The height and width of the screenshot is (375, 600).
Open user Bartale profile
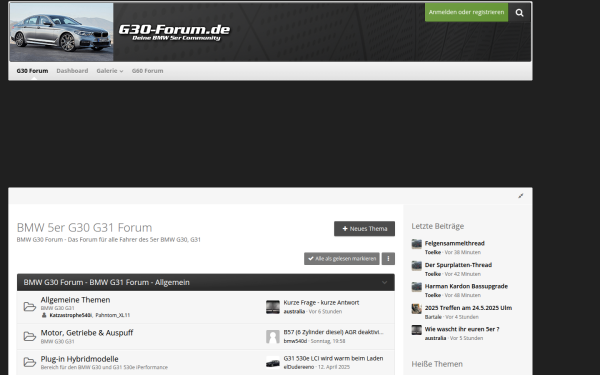(x=433, y=317)
